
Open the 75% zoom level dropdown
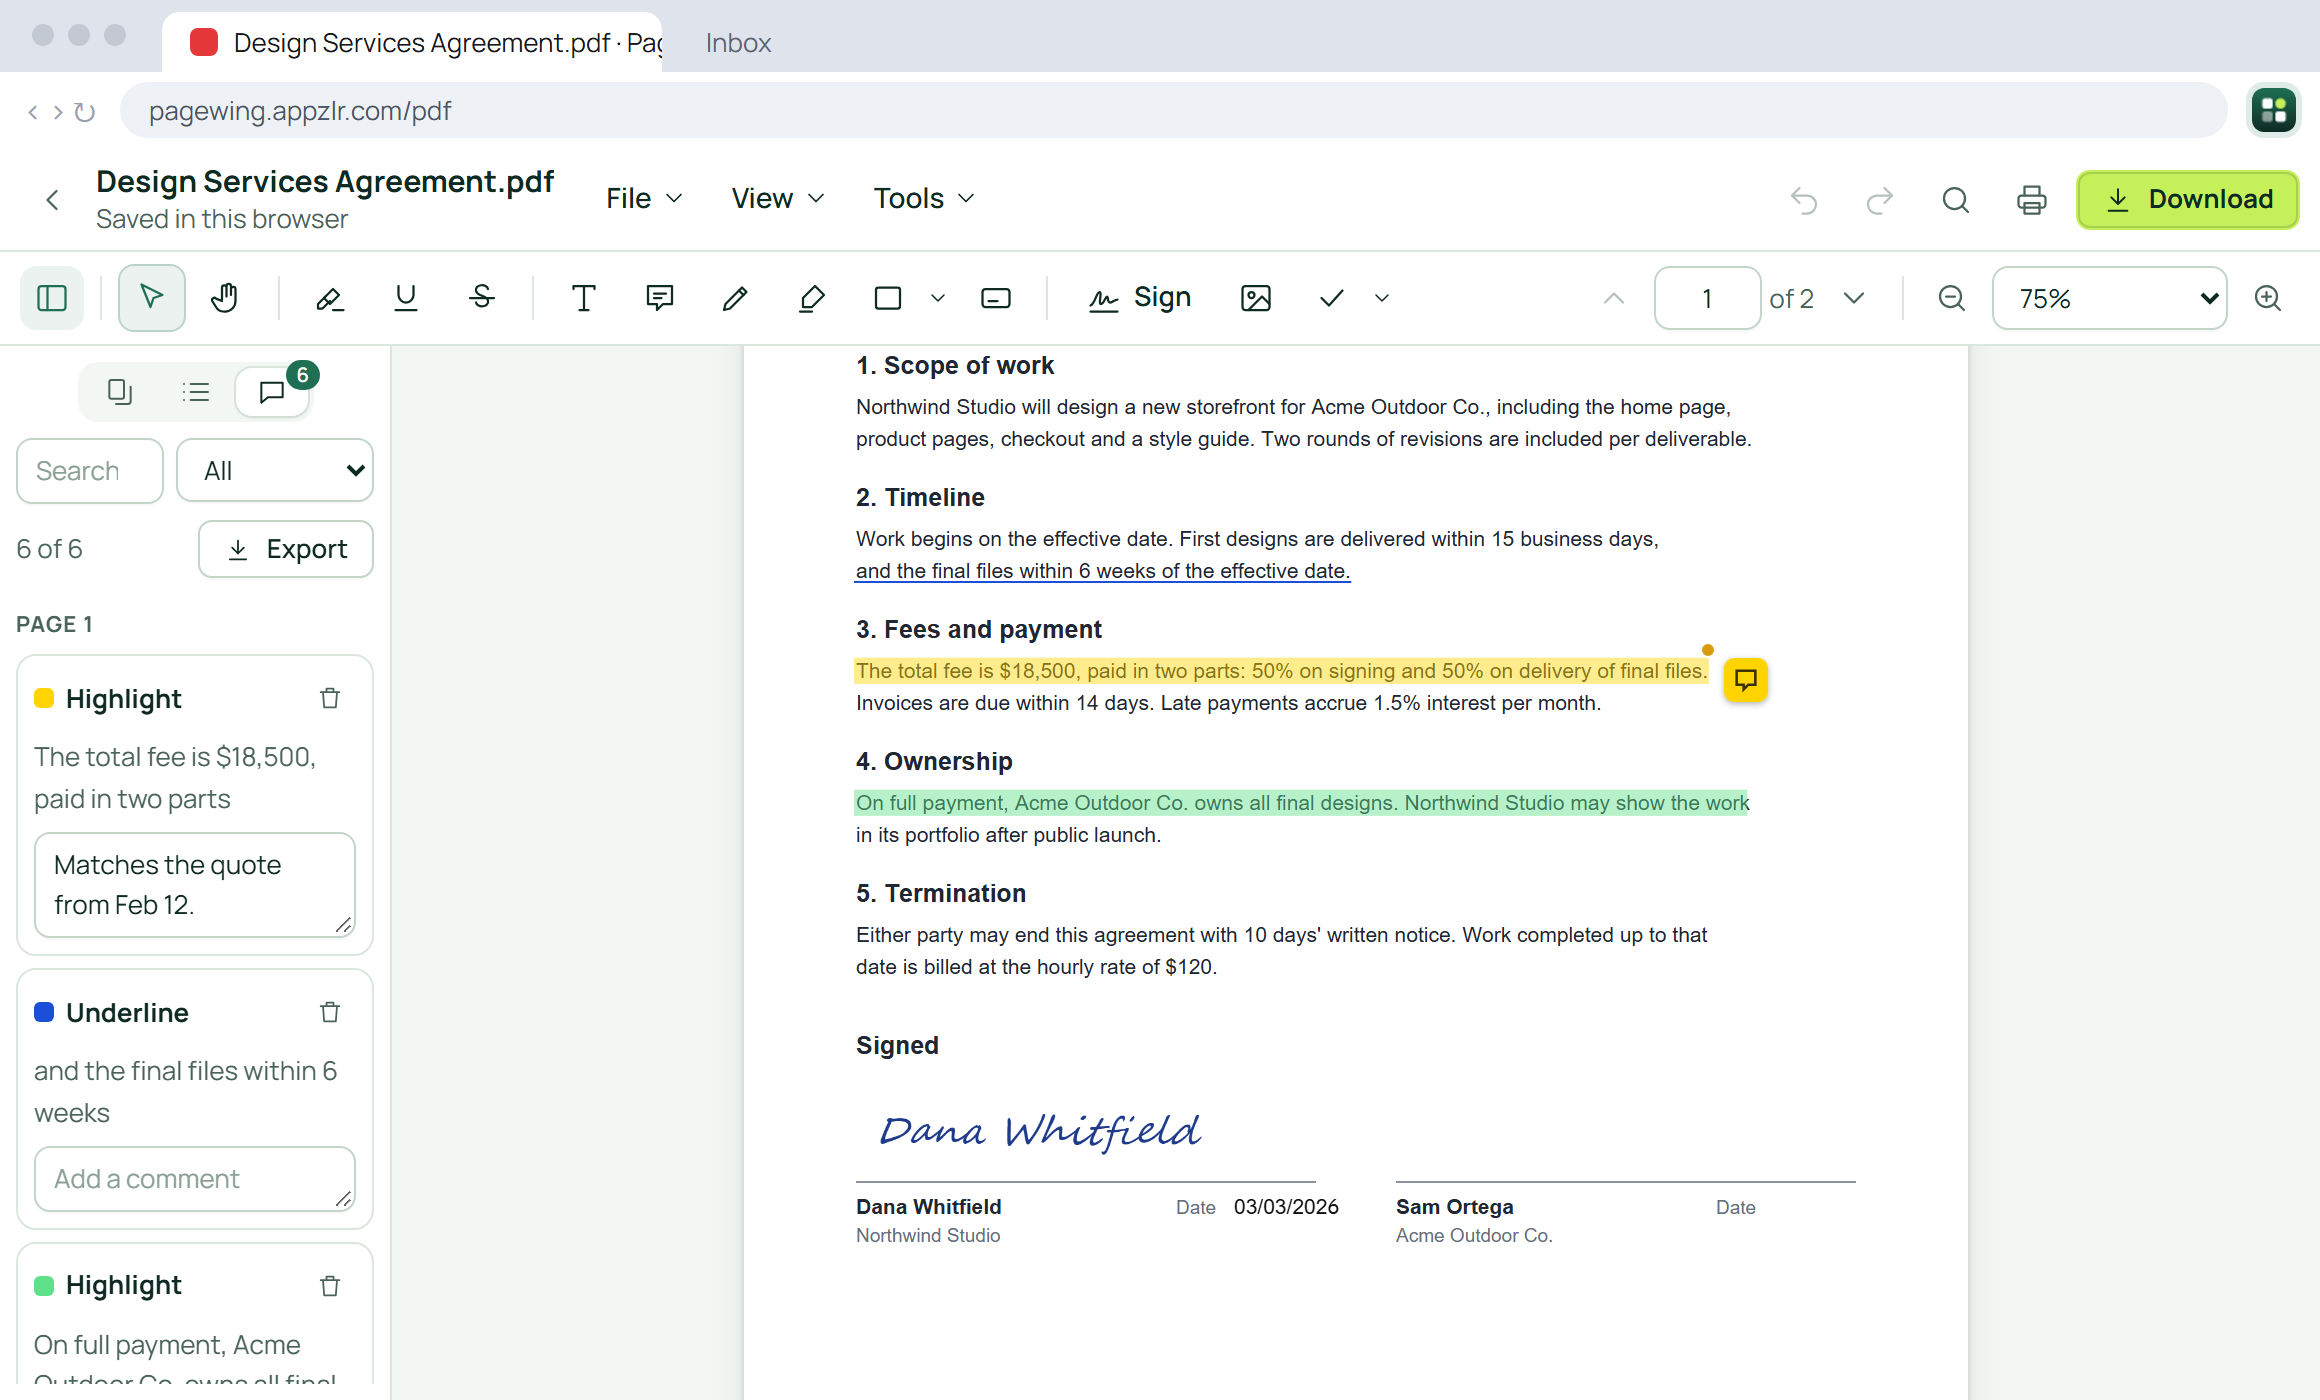[x=2110, y=298]
